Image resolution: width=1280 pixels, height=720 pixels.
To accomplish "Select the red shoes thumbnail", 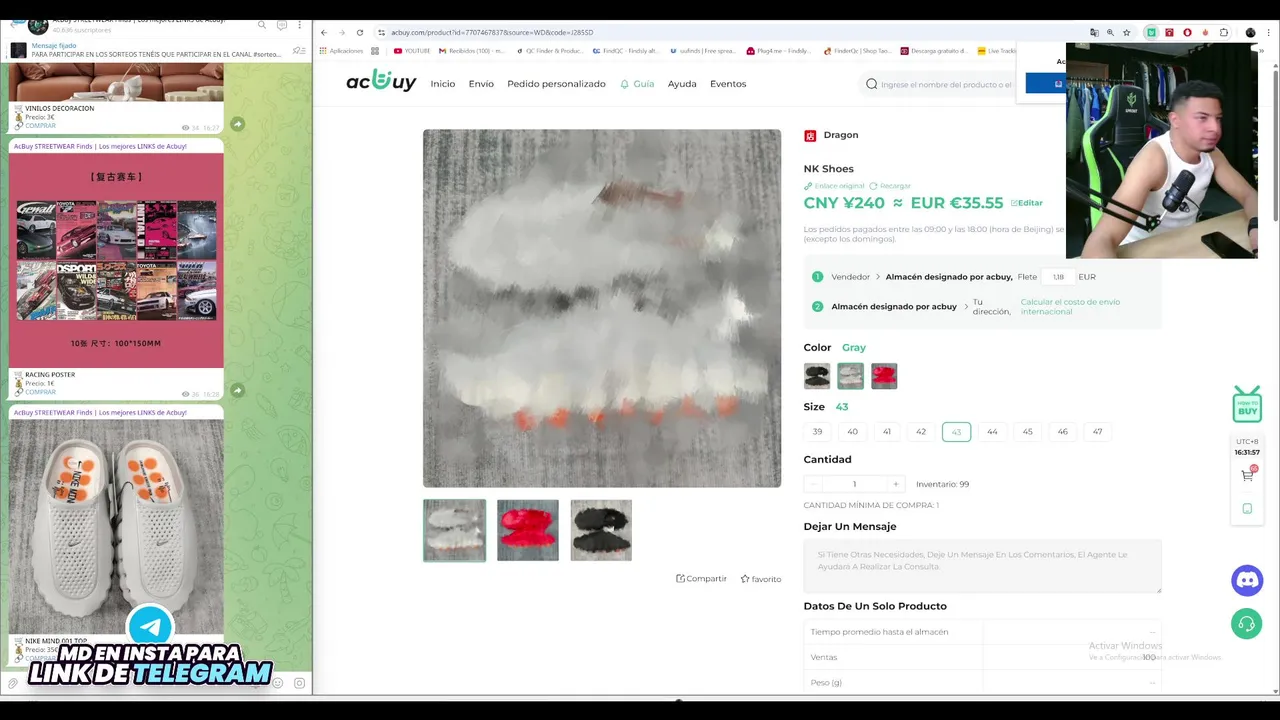I will click(528, 530).
